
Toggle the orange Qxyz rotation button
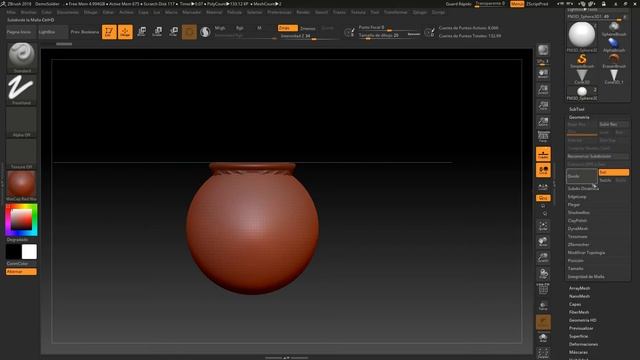click(543, 198)
